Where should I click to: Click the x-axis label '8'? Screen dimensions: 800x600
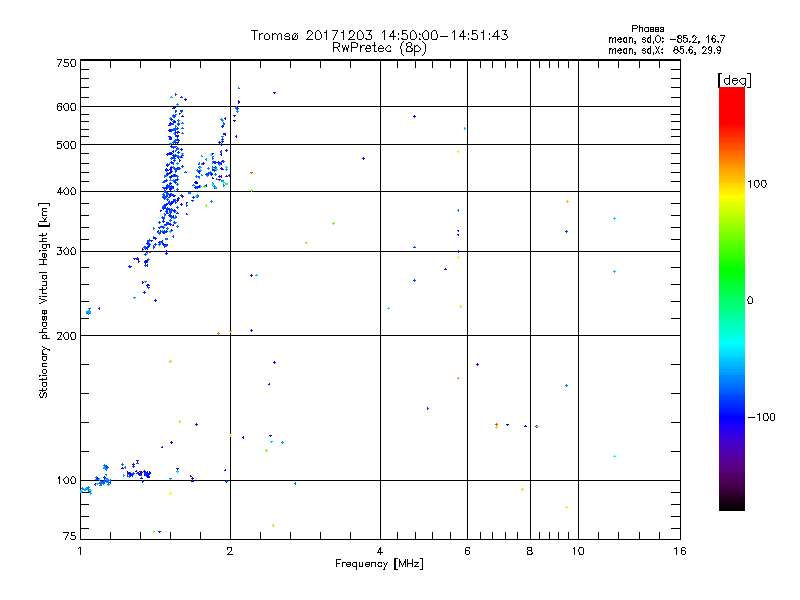point(530,551)
